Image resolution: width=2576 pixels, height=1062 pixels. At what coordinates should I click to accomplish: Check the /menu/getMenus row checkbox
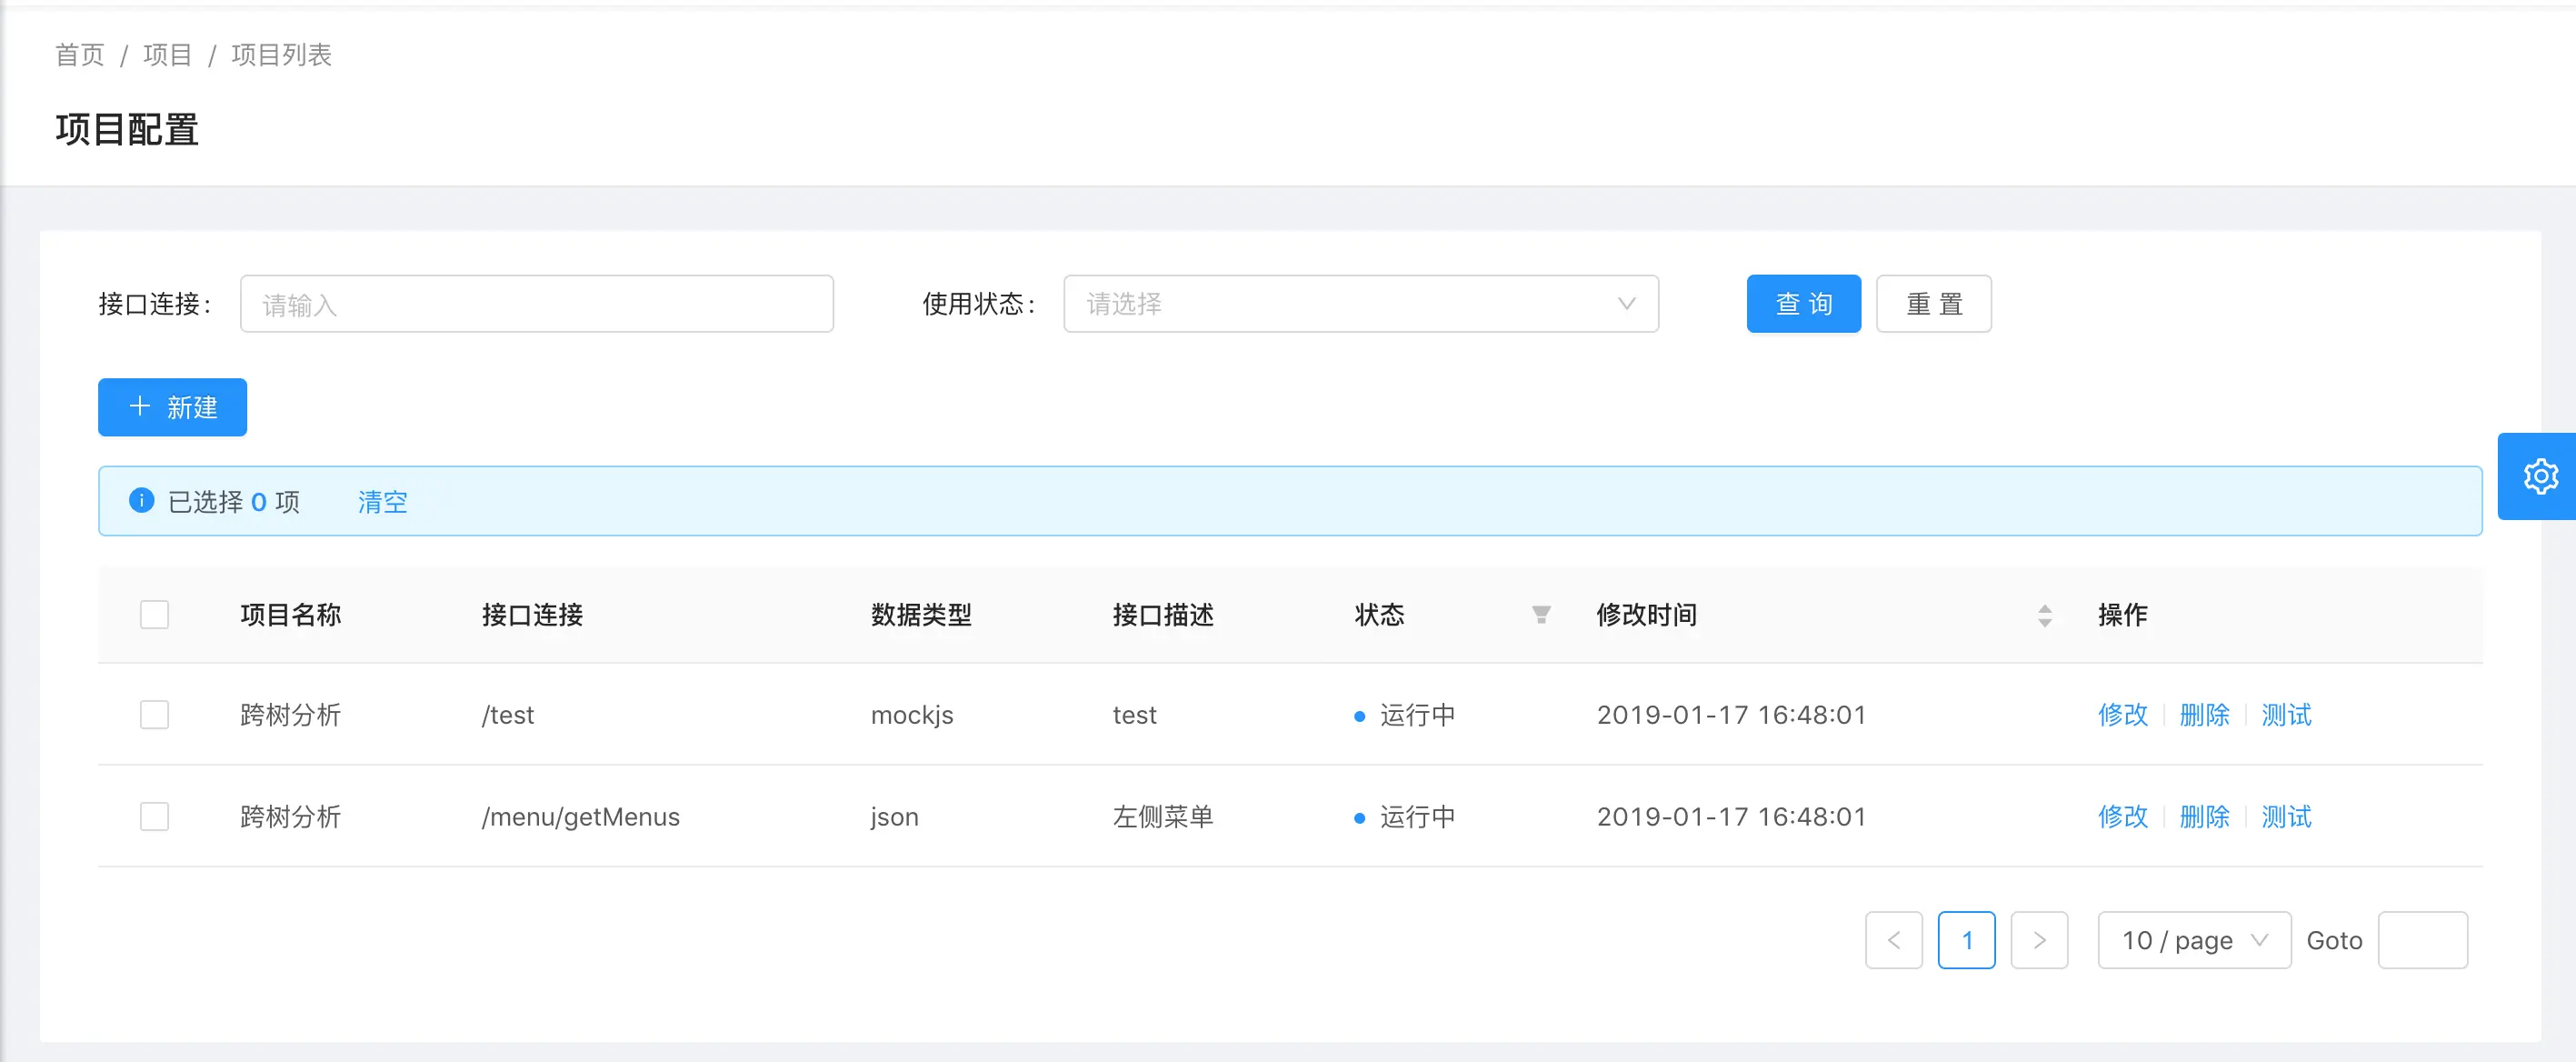154,817
